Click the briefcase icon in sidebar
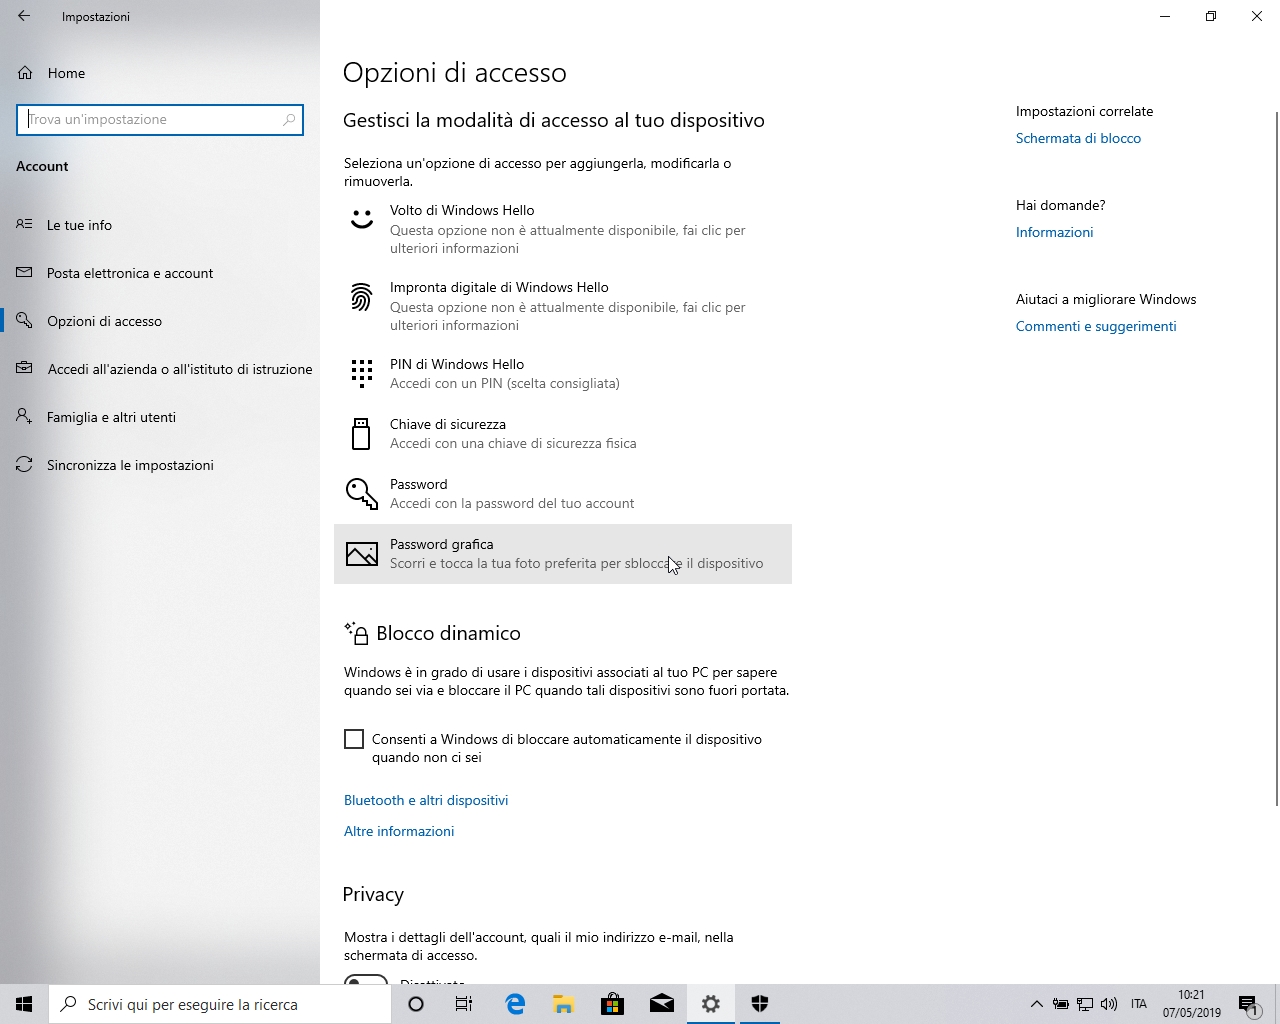The height and width of the screenshot is (1024, 1280). (24, 368)
